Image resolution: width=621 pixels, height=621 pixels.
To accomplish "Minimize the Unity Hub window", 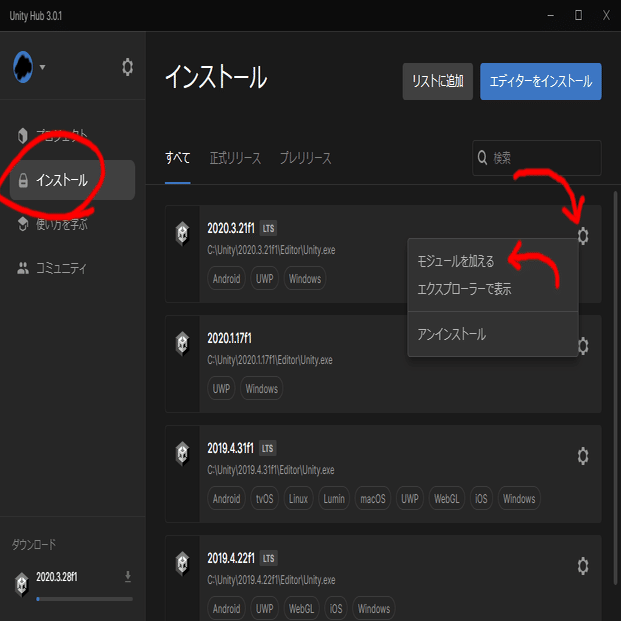I will (x=551, y=15).
